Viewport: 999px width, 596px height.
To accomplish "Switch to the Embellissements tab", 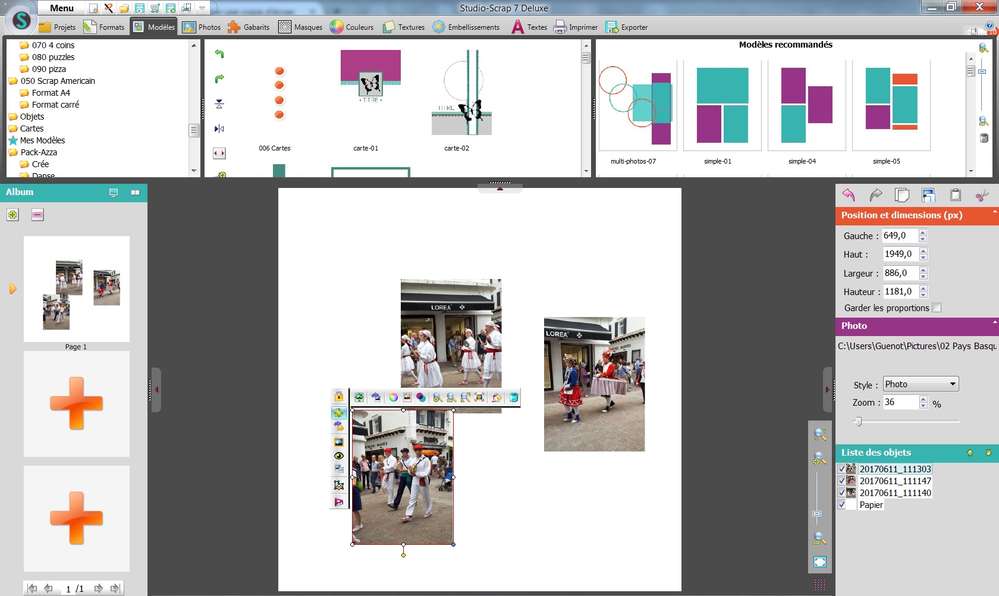I will tap(466, 27).
